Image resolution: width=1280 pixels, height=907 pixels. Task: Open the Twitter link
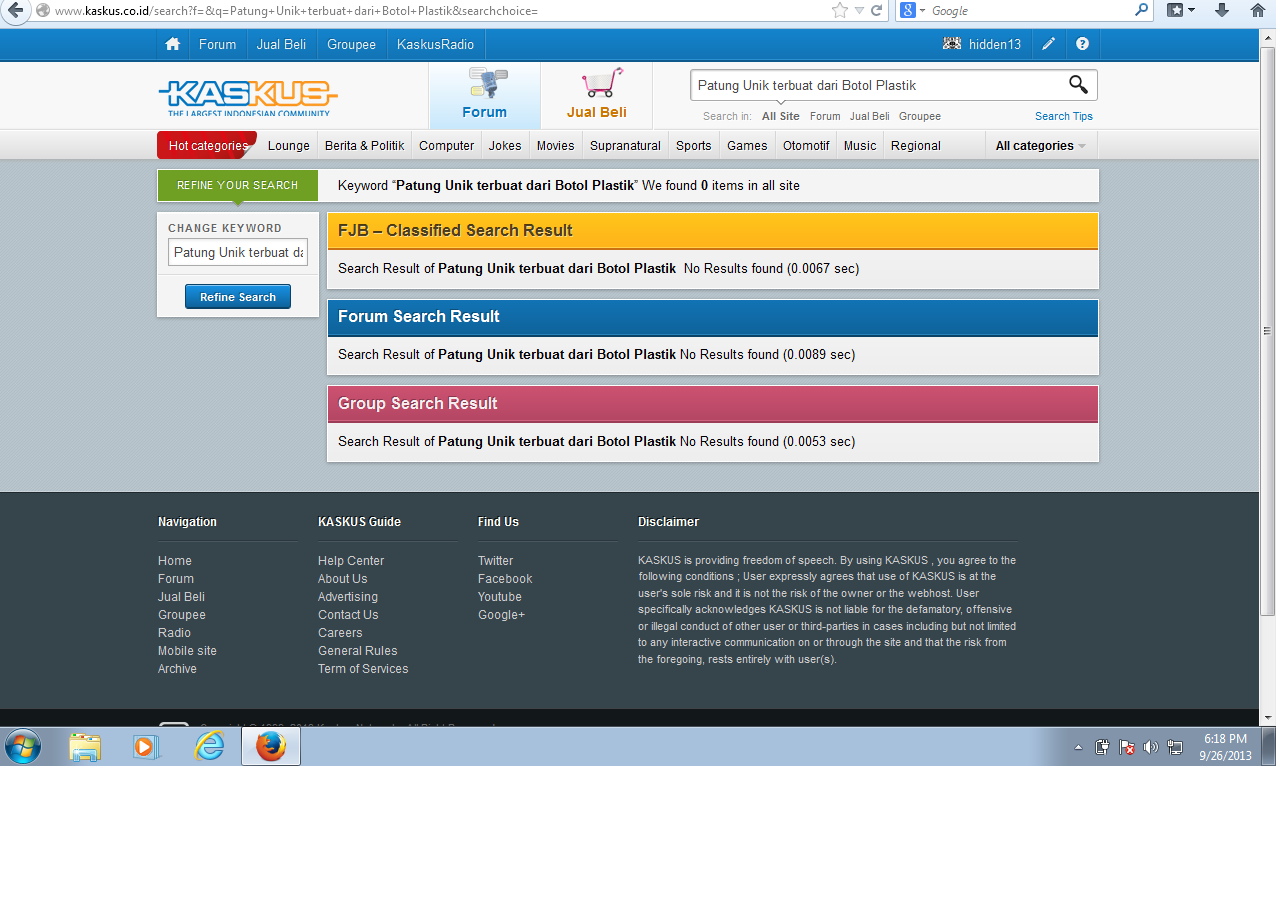click(495, 561)
